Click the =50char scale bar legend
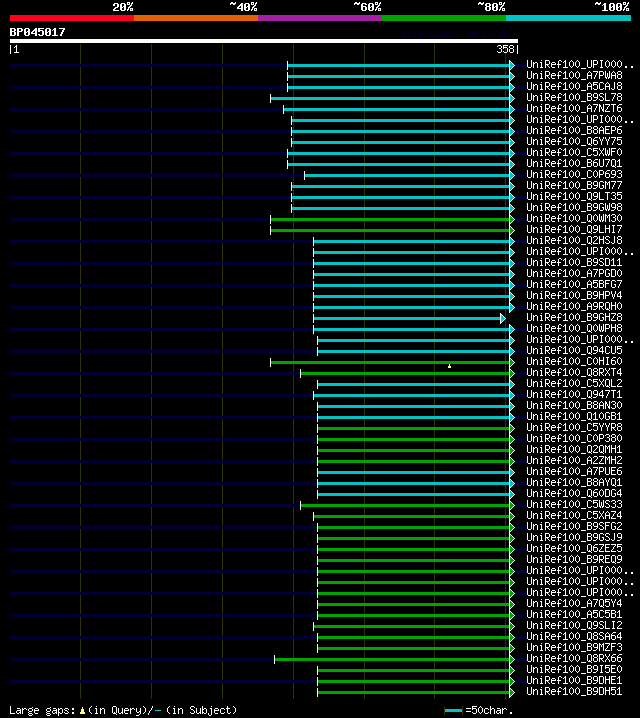Viewport: 640px width, 718px height. click(x=479, y=711)
